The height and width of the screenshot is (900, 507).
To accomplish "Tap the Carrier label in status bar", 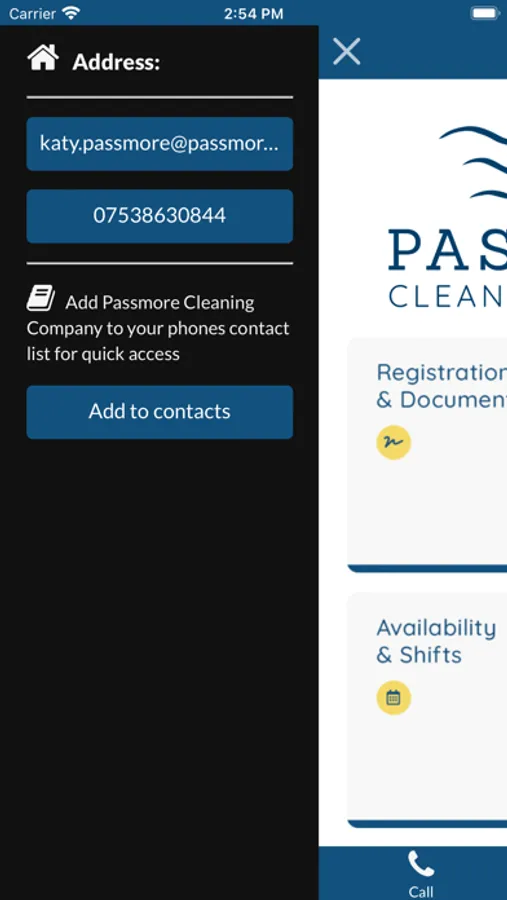I will tap(32, 14).
